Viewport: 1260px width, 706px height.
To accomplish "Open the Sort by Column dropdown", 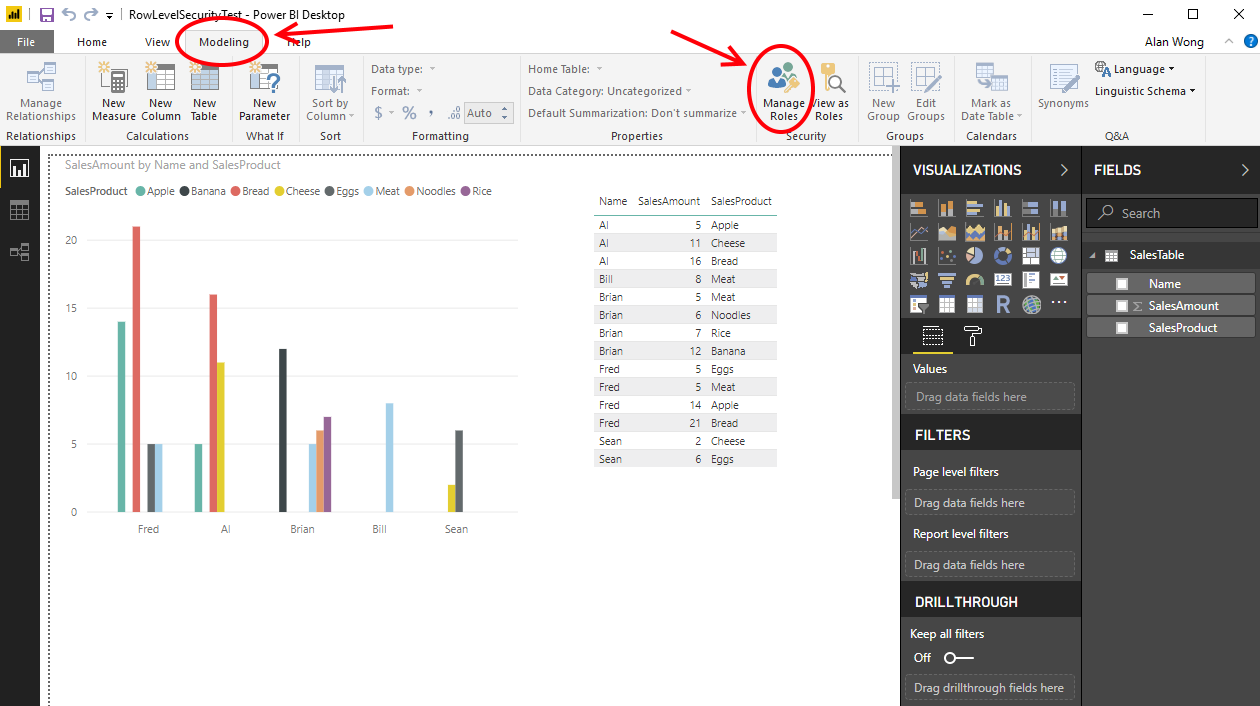I will coord(330,91).
